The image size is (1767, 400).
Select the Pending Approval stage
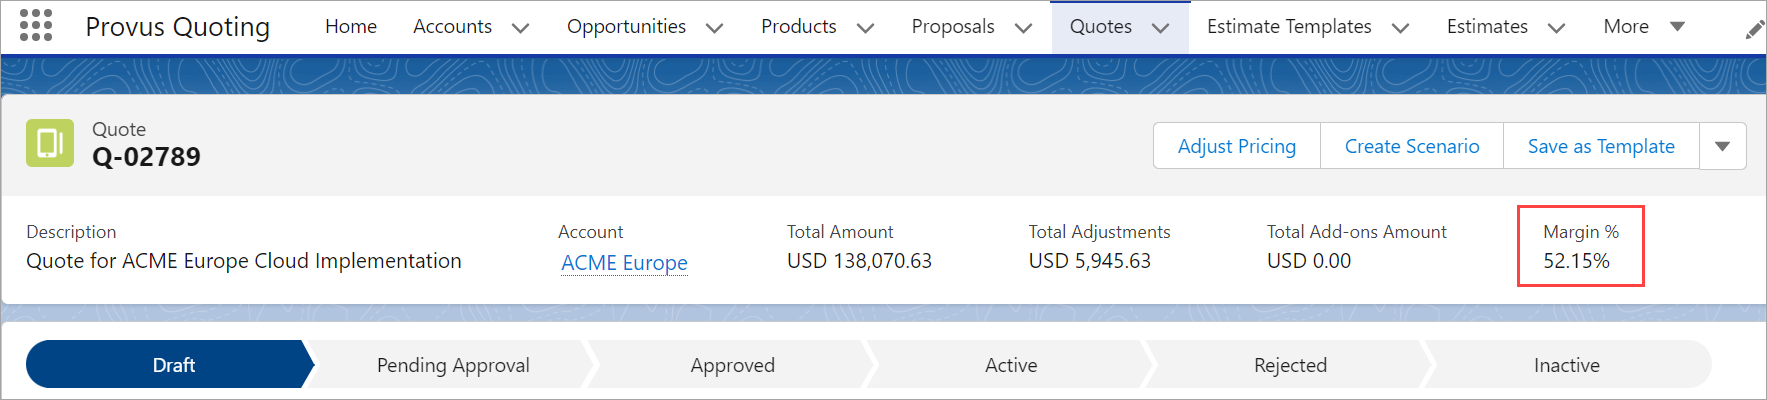[453, 365]
